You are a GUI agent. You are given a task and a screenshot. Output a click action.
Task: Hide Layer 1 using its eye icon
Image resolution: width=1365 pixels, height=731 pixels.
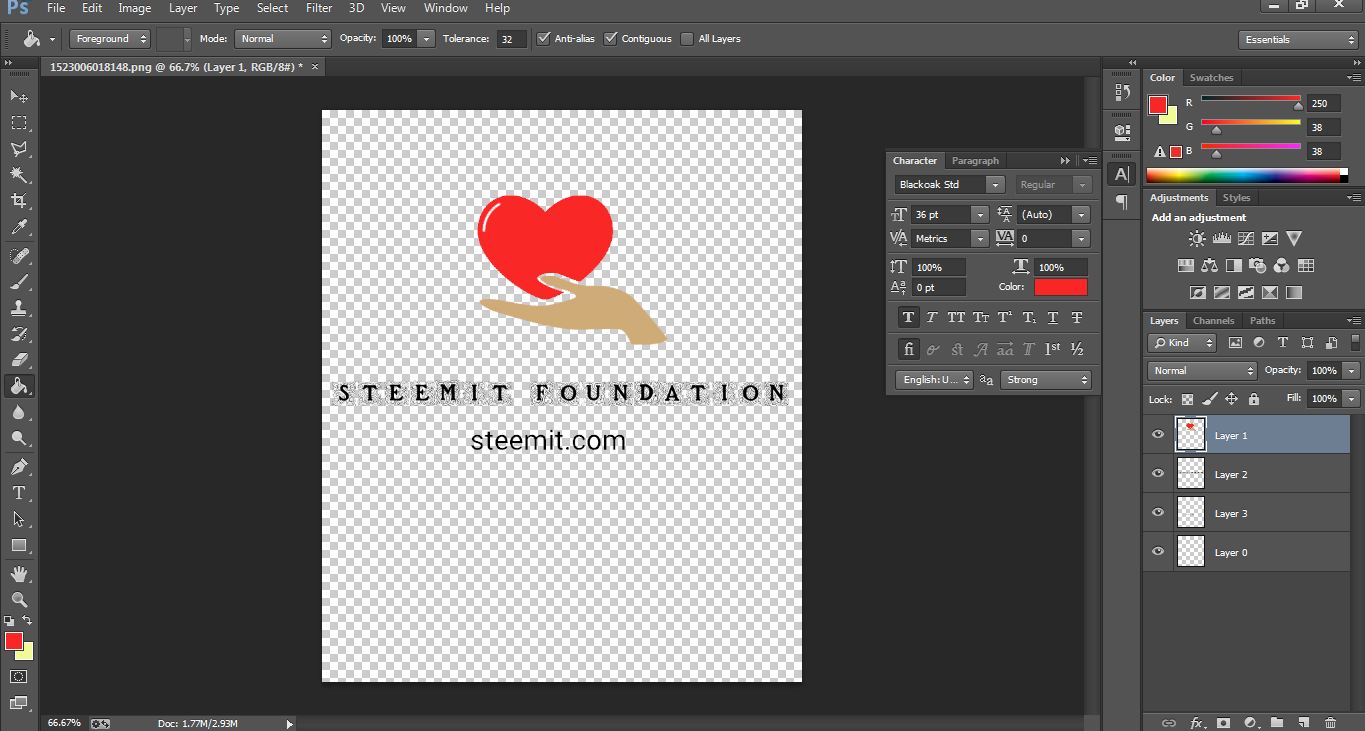point(1158,435)
